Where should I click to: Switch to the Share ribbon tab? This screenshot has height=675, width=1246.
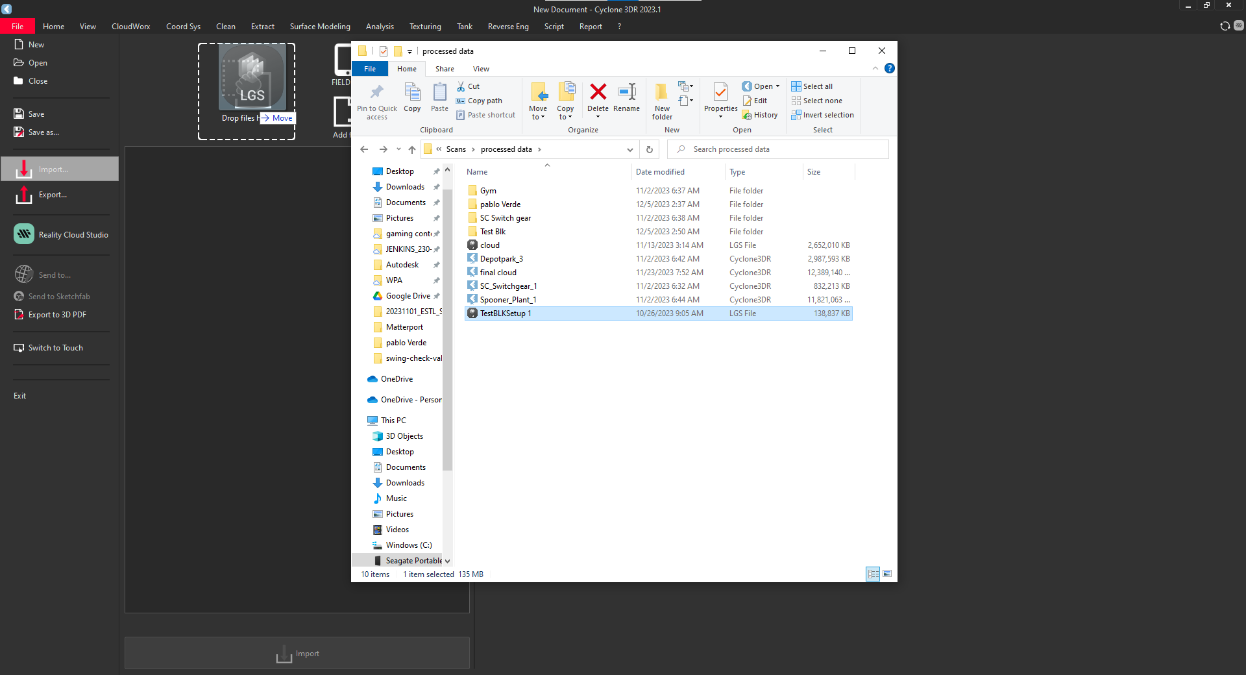(x=445, y=69)
